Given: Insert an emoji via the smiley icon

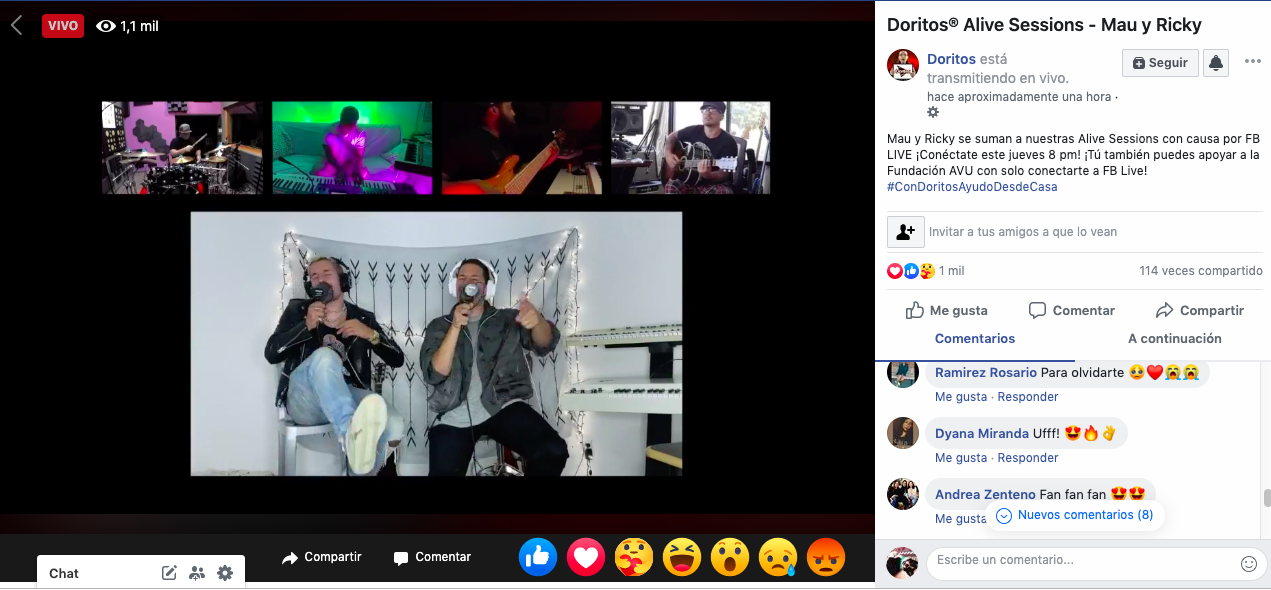Looking at the screenshot, I should pos(1248,562).
